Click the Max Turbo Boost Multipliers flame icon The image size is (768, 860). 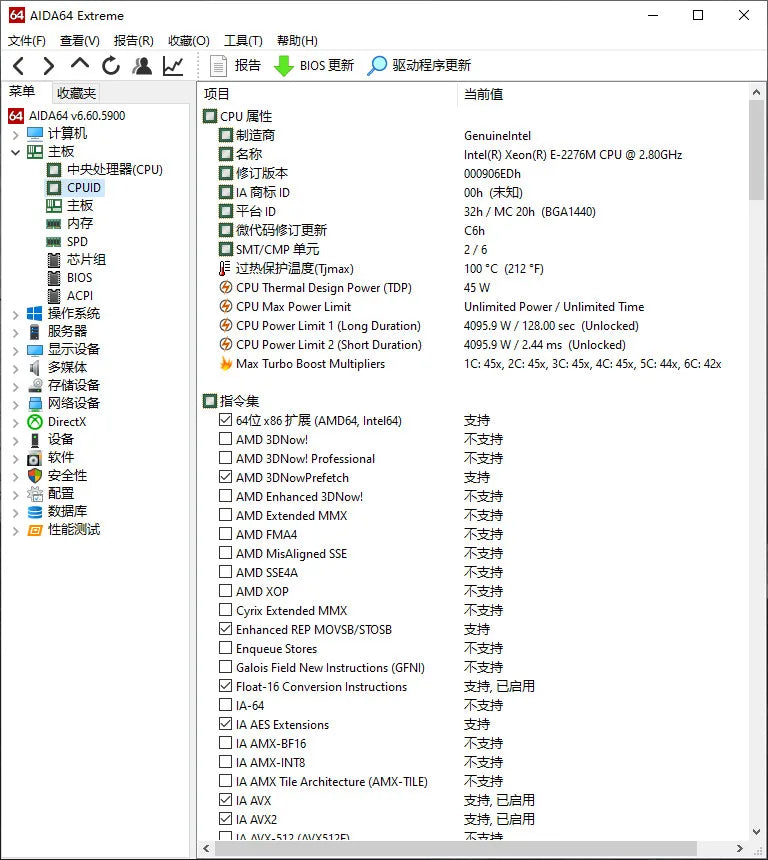coord(225,364)
